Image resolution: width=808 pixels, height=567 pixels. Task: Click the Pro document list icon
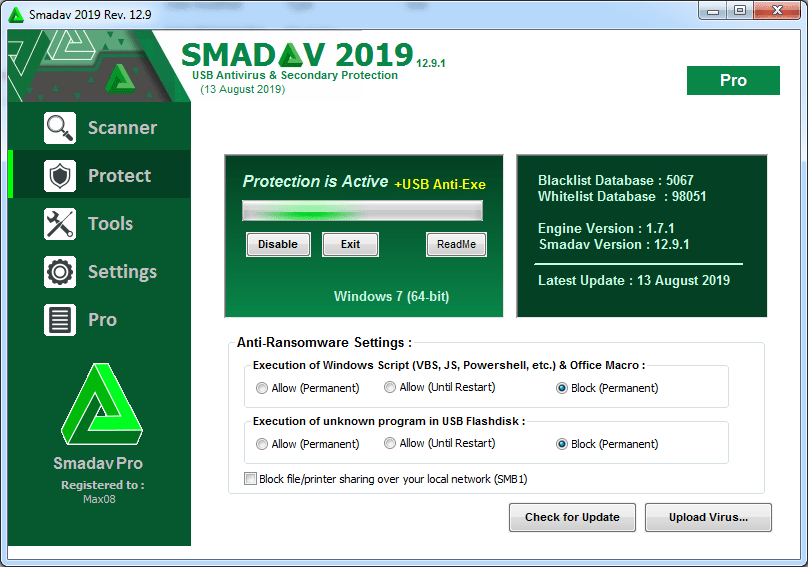pyautogui.click(x=60, y=320)
